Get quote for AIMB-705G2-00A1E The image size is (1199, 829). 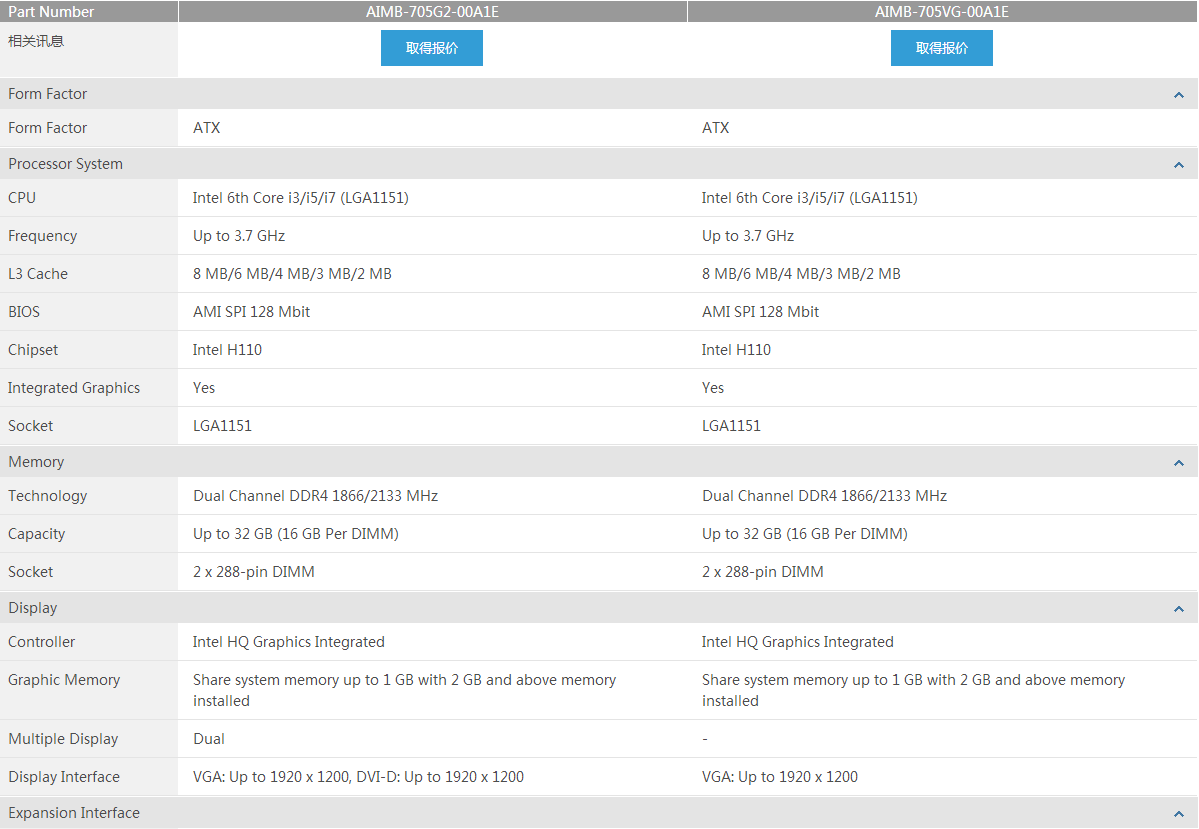click(x=431, y=48)
